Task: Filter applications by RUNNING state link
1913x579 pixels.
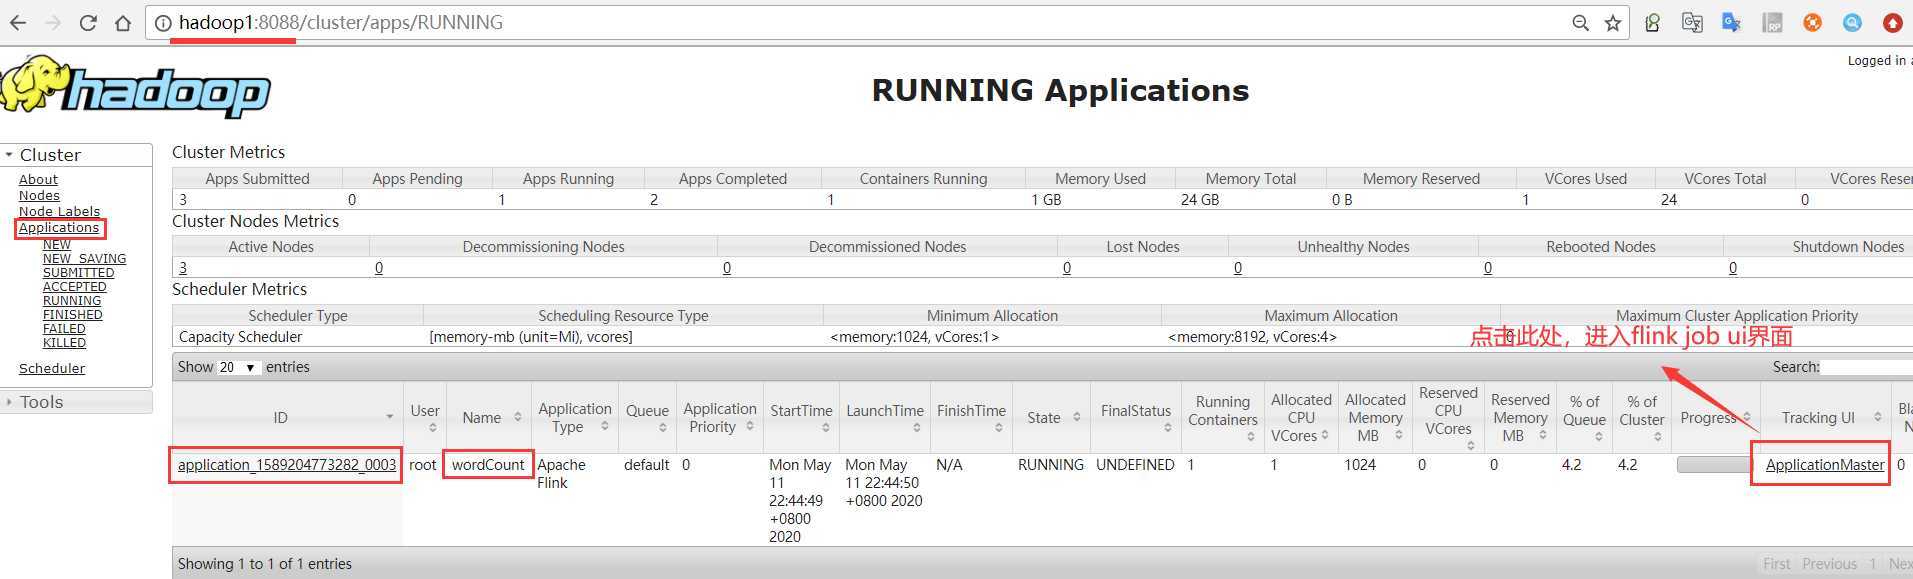Action: (x=72, y=300)
